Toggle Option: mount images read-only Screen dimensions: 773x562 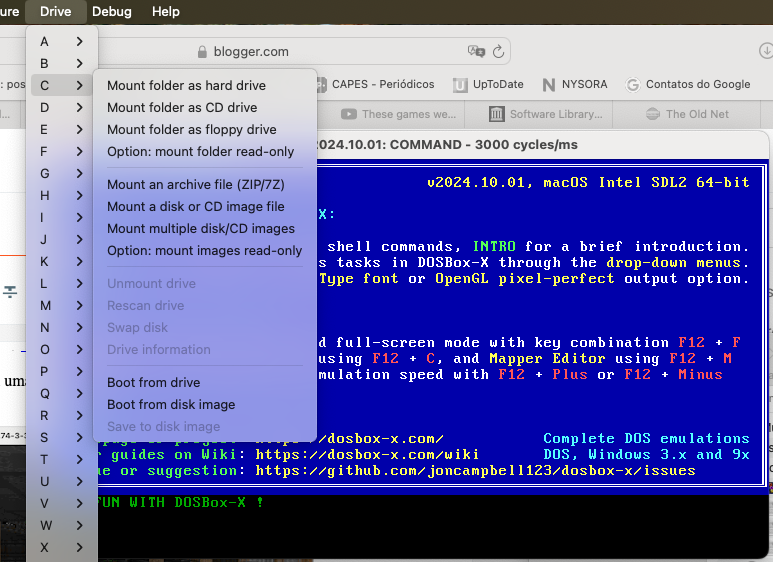tap(204, 251)
